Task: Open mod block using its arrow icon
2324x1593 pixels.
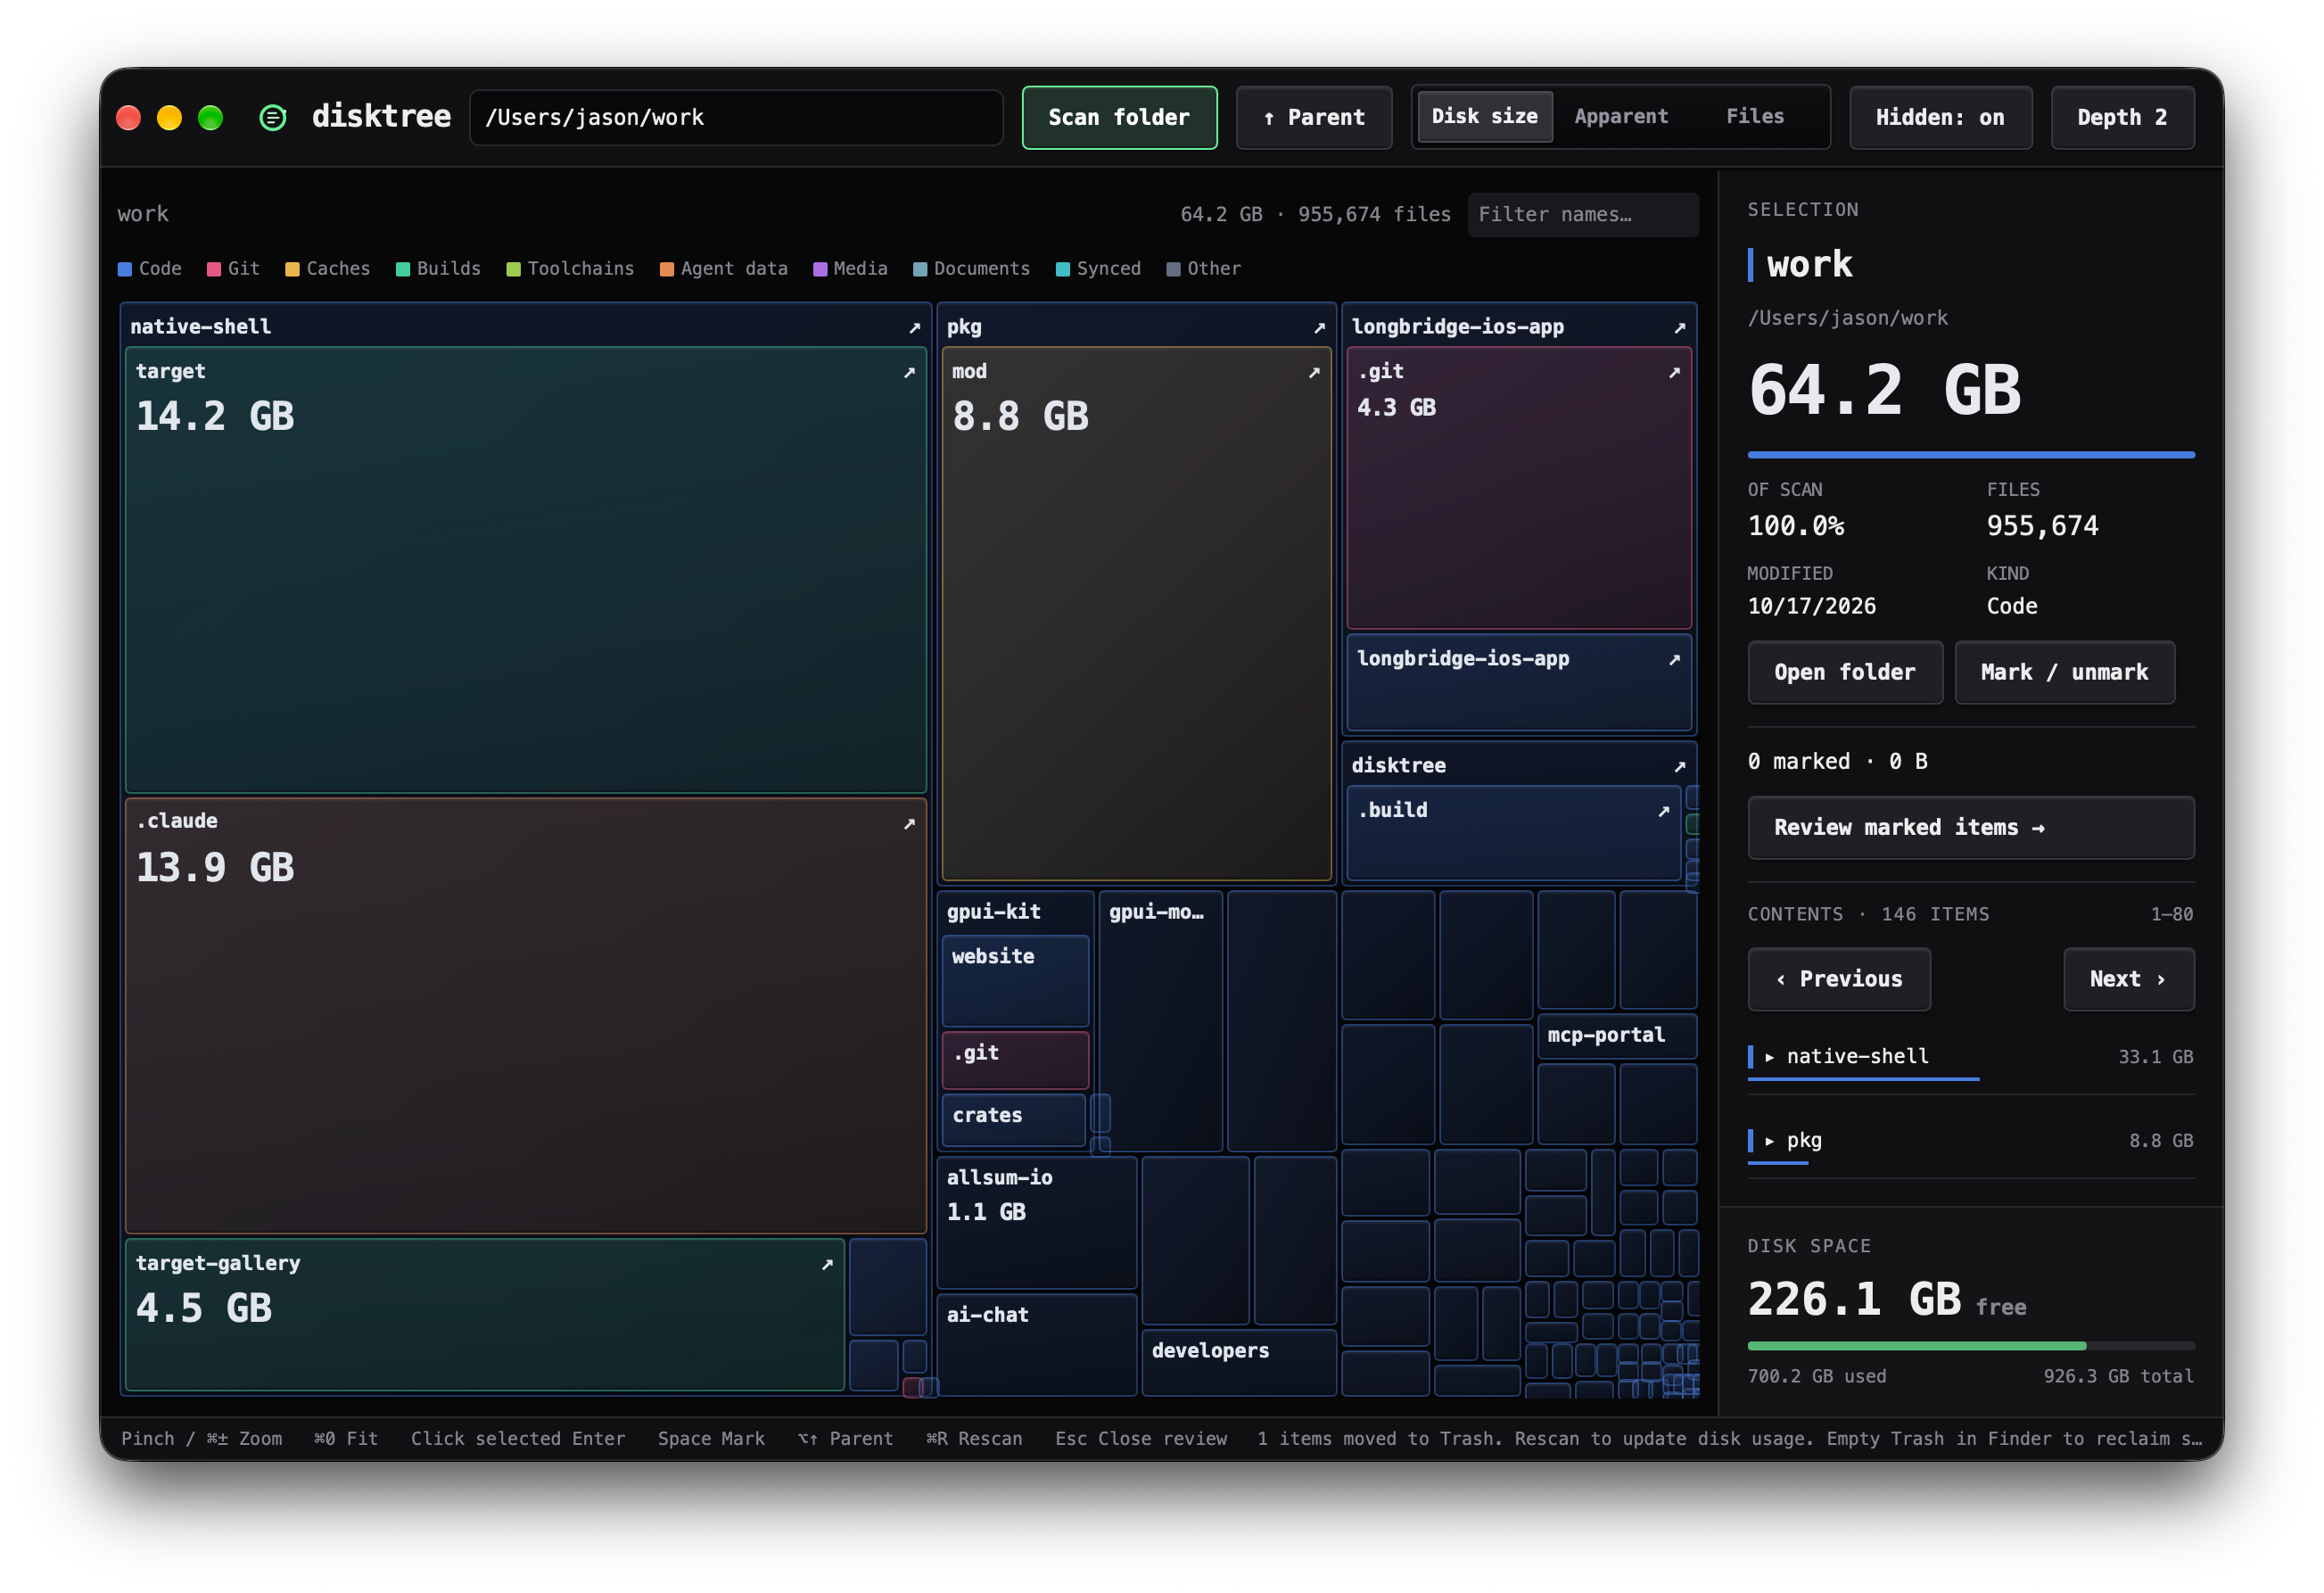Action: [1314, 372]
